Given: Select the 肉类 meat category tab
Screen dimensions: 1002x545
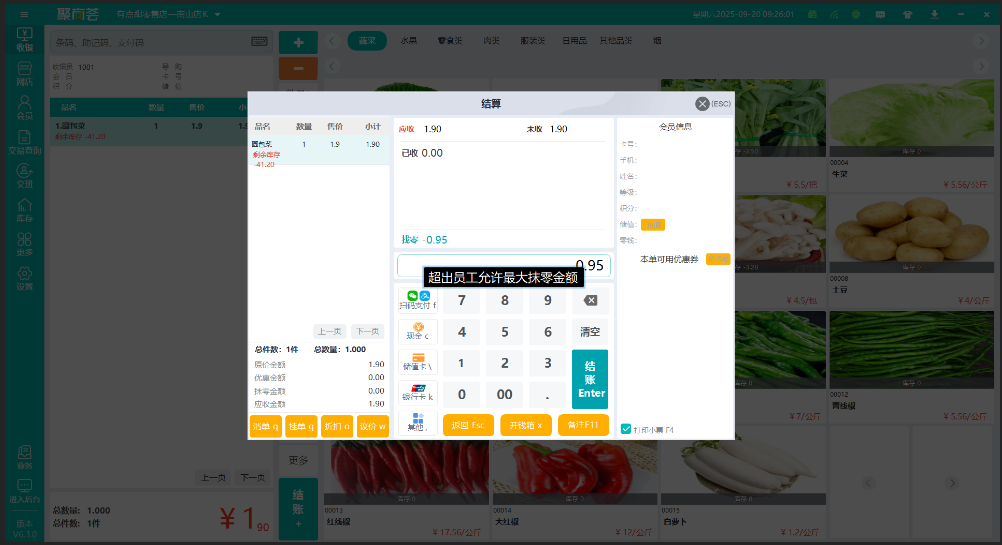Looking at the screenshot, I should pyautogui.click(x=491, y=41).
